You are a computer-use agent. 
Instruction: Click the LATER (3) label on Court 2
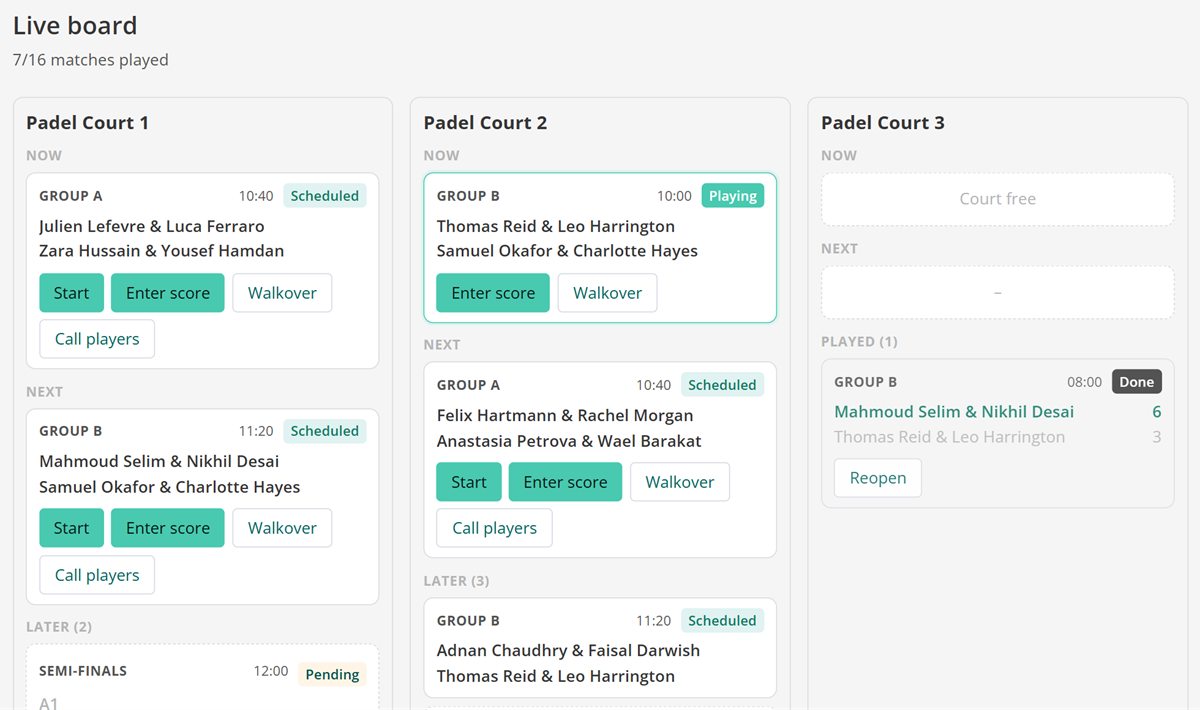(457, 581)
